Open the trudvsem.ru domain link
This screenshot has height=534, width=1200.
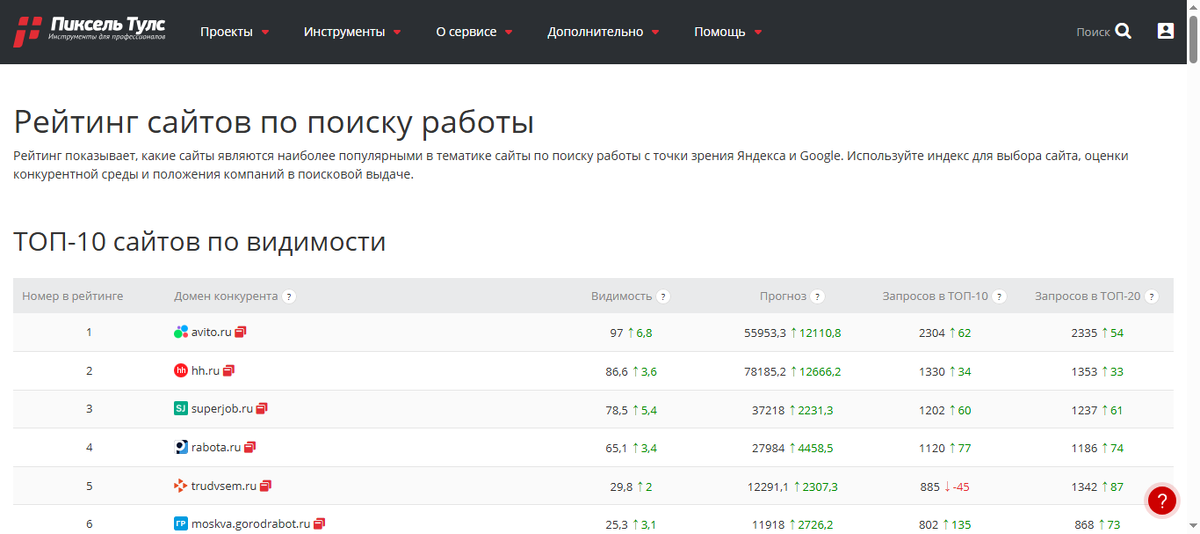pyautogui.click(x=224, y=486)
